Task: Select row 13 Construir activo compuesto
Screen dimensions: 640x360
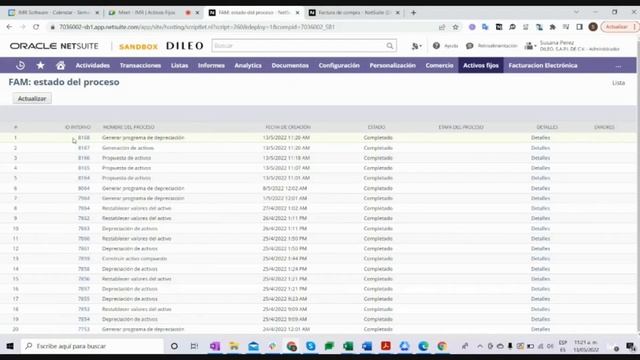Action: (x=134, y=258)
